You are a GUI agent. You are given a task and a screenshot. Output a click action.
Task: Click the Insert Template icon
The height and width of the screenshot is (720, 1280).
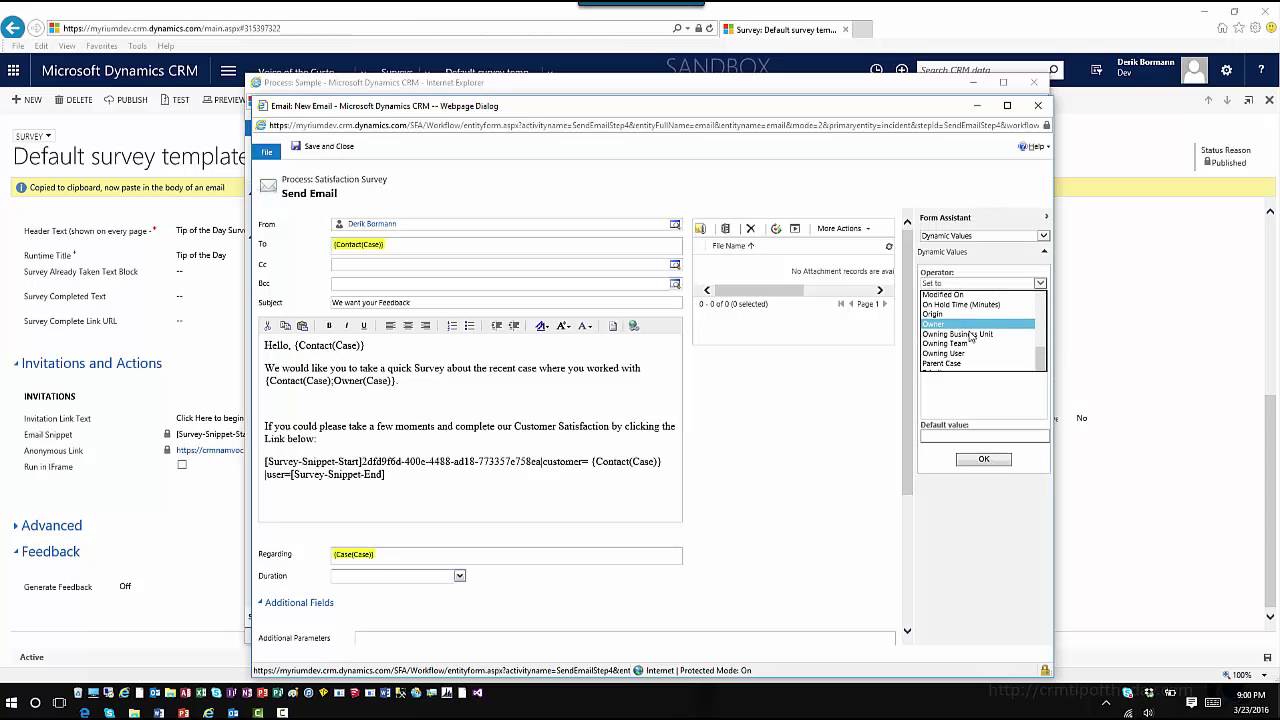pyautogui.click(x=613, y=326)
